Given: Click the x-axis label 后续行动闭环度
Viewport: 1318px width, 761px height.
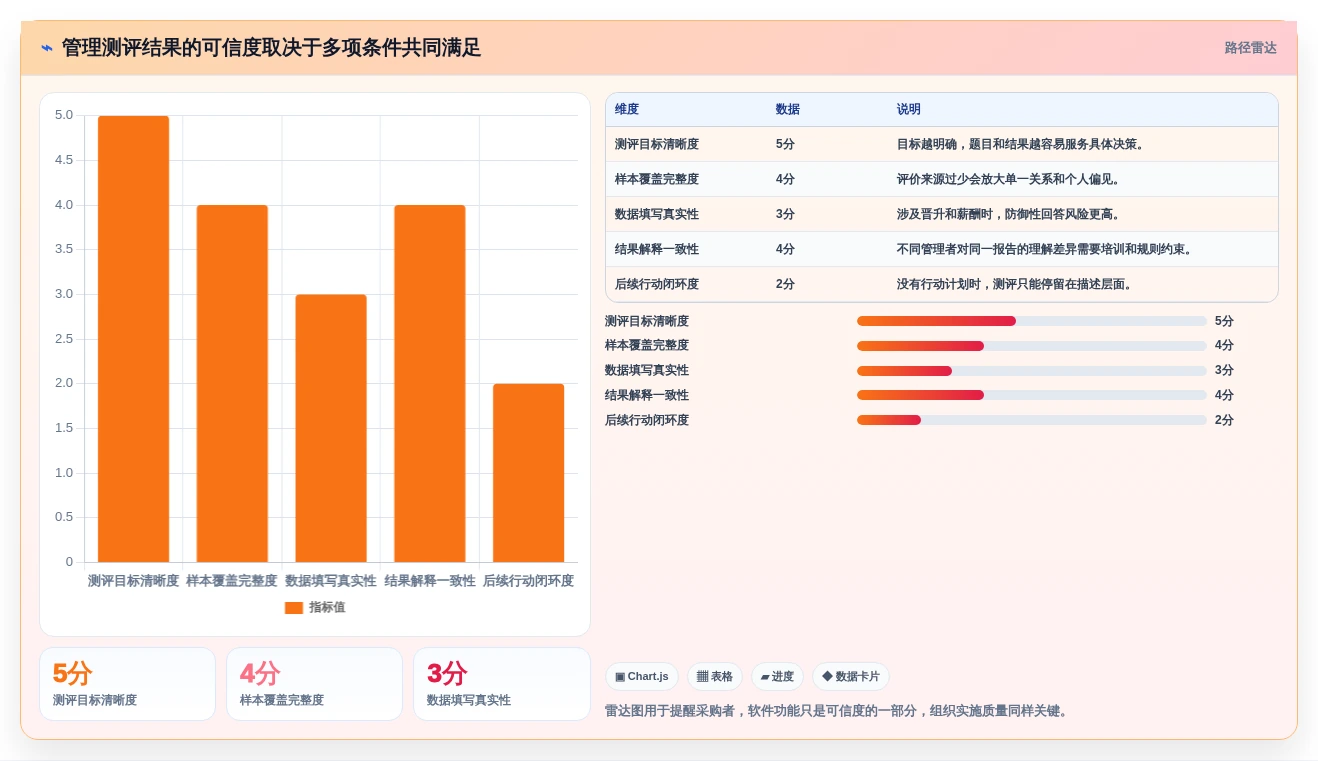Looking at the screenshot, I should point(528,581).
